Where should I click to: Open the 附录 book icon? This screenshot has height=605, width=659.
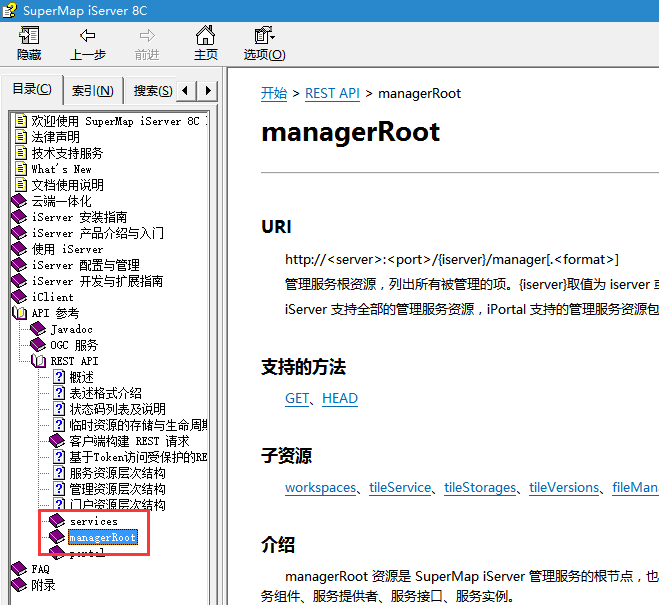(x=19, y=585)
